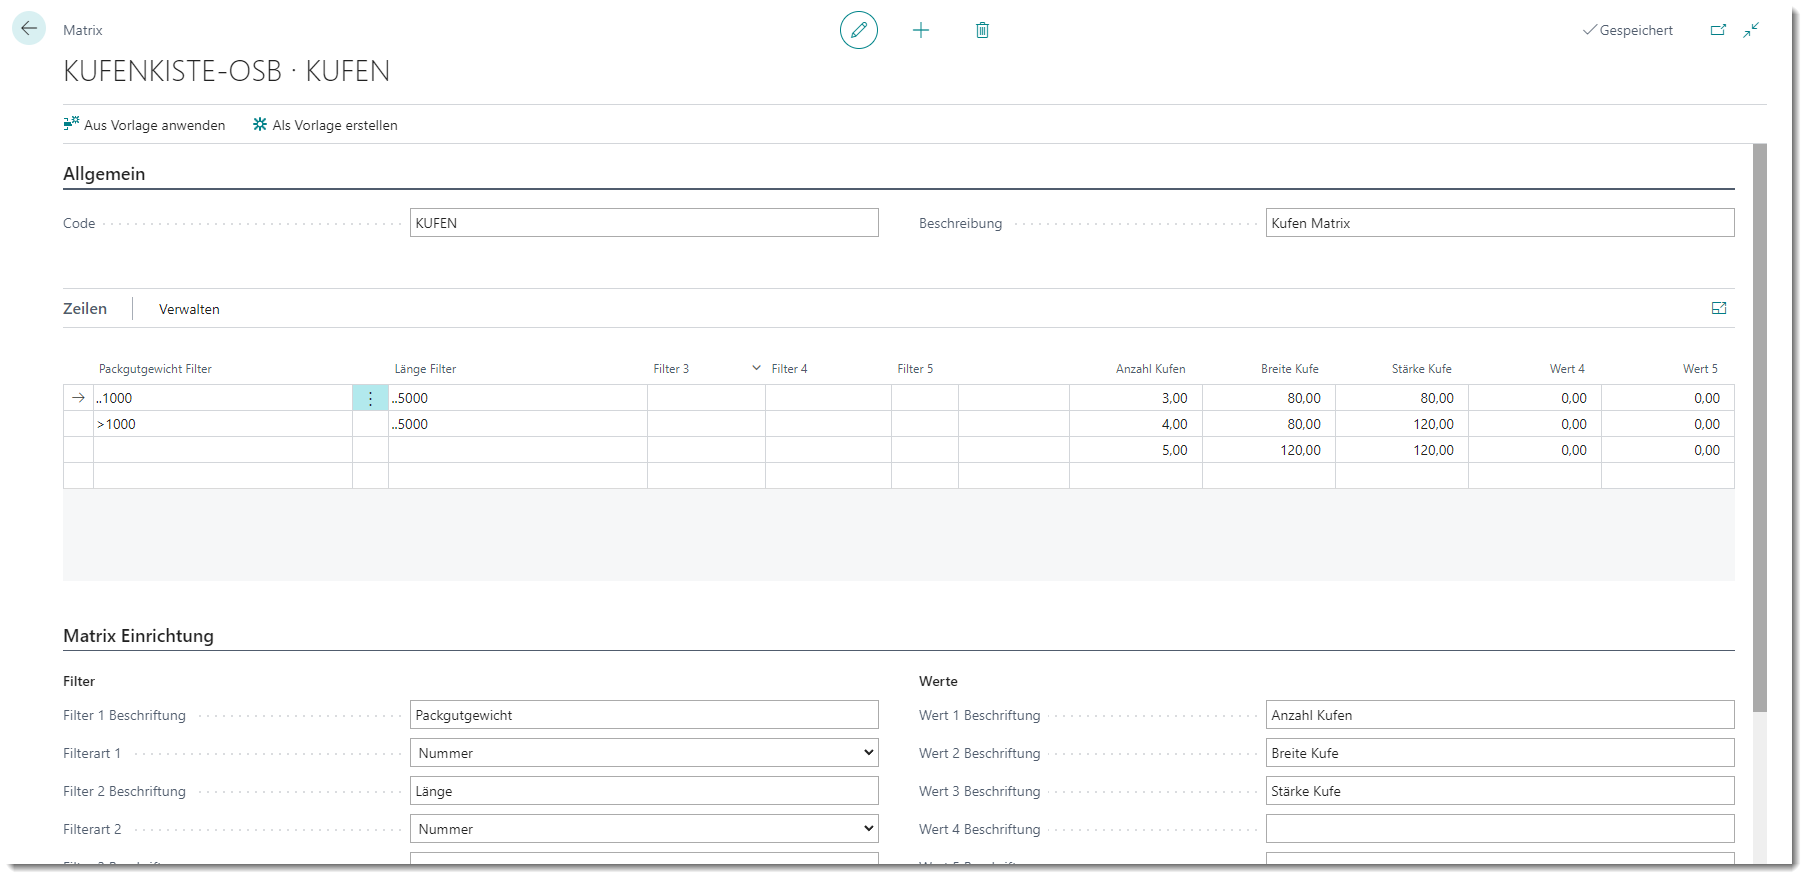Select the Anzahl Kufen cell 3,00
Image resolution: width=1807 pixels, height=879 pixels.
tap(1136, 398)
